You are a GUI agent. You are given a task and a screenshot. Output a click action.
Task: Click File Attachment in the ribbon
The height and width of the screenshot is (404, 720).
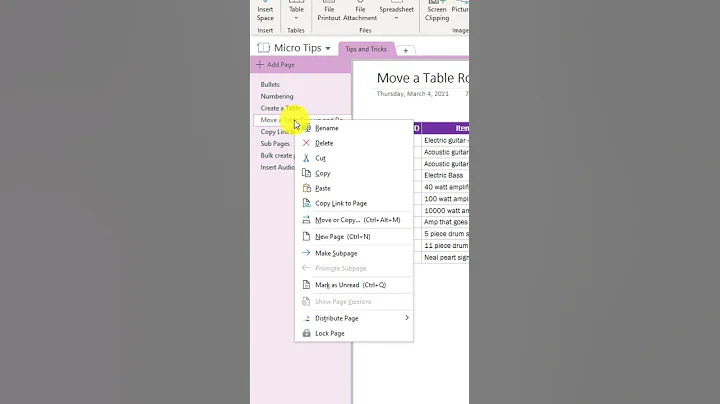[360, 11]
